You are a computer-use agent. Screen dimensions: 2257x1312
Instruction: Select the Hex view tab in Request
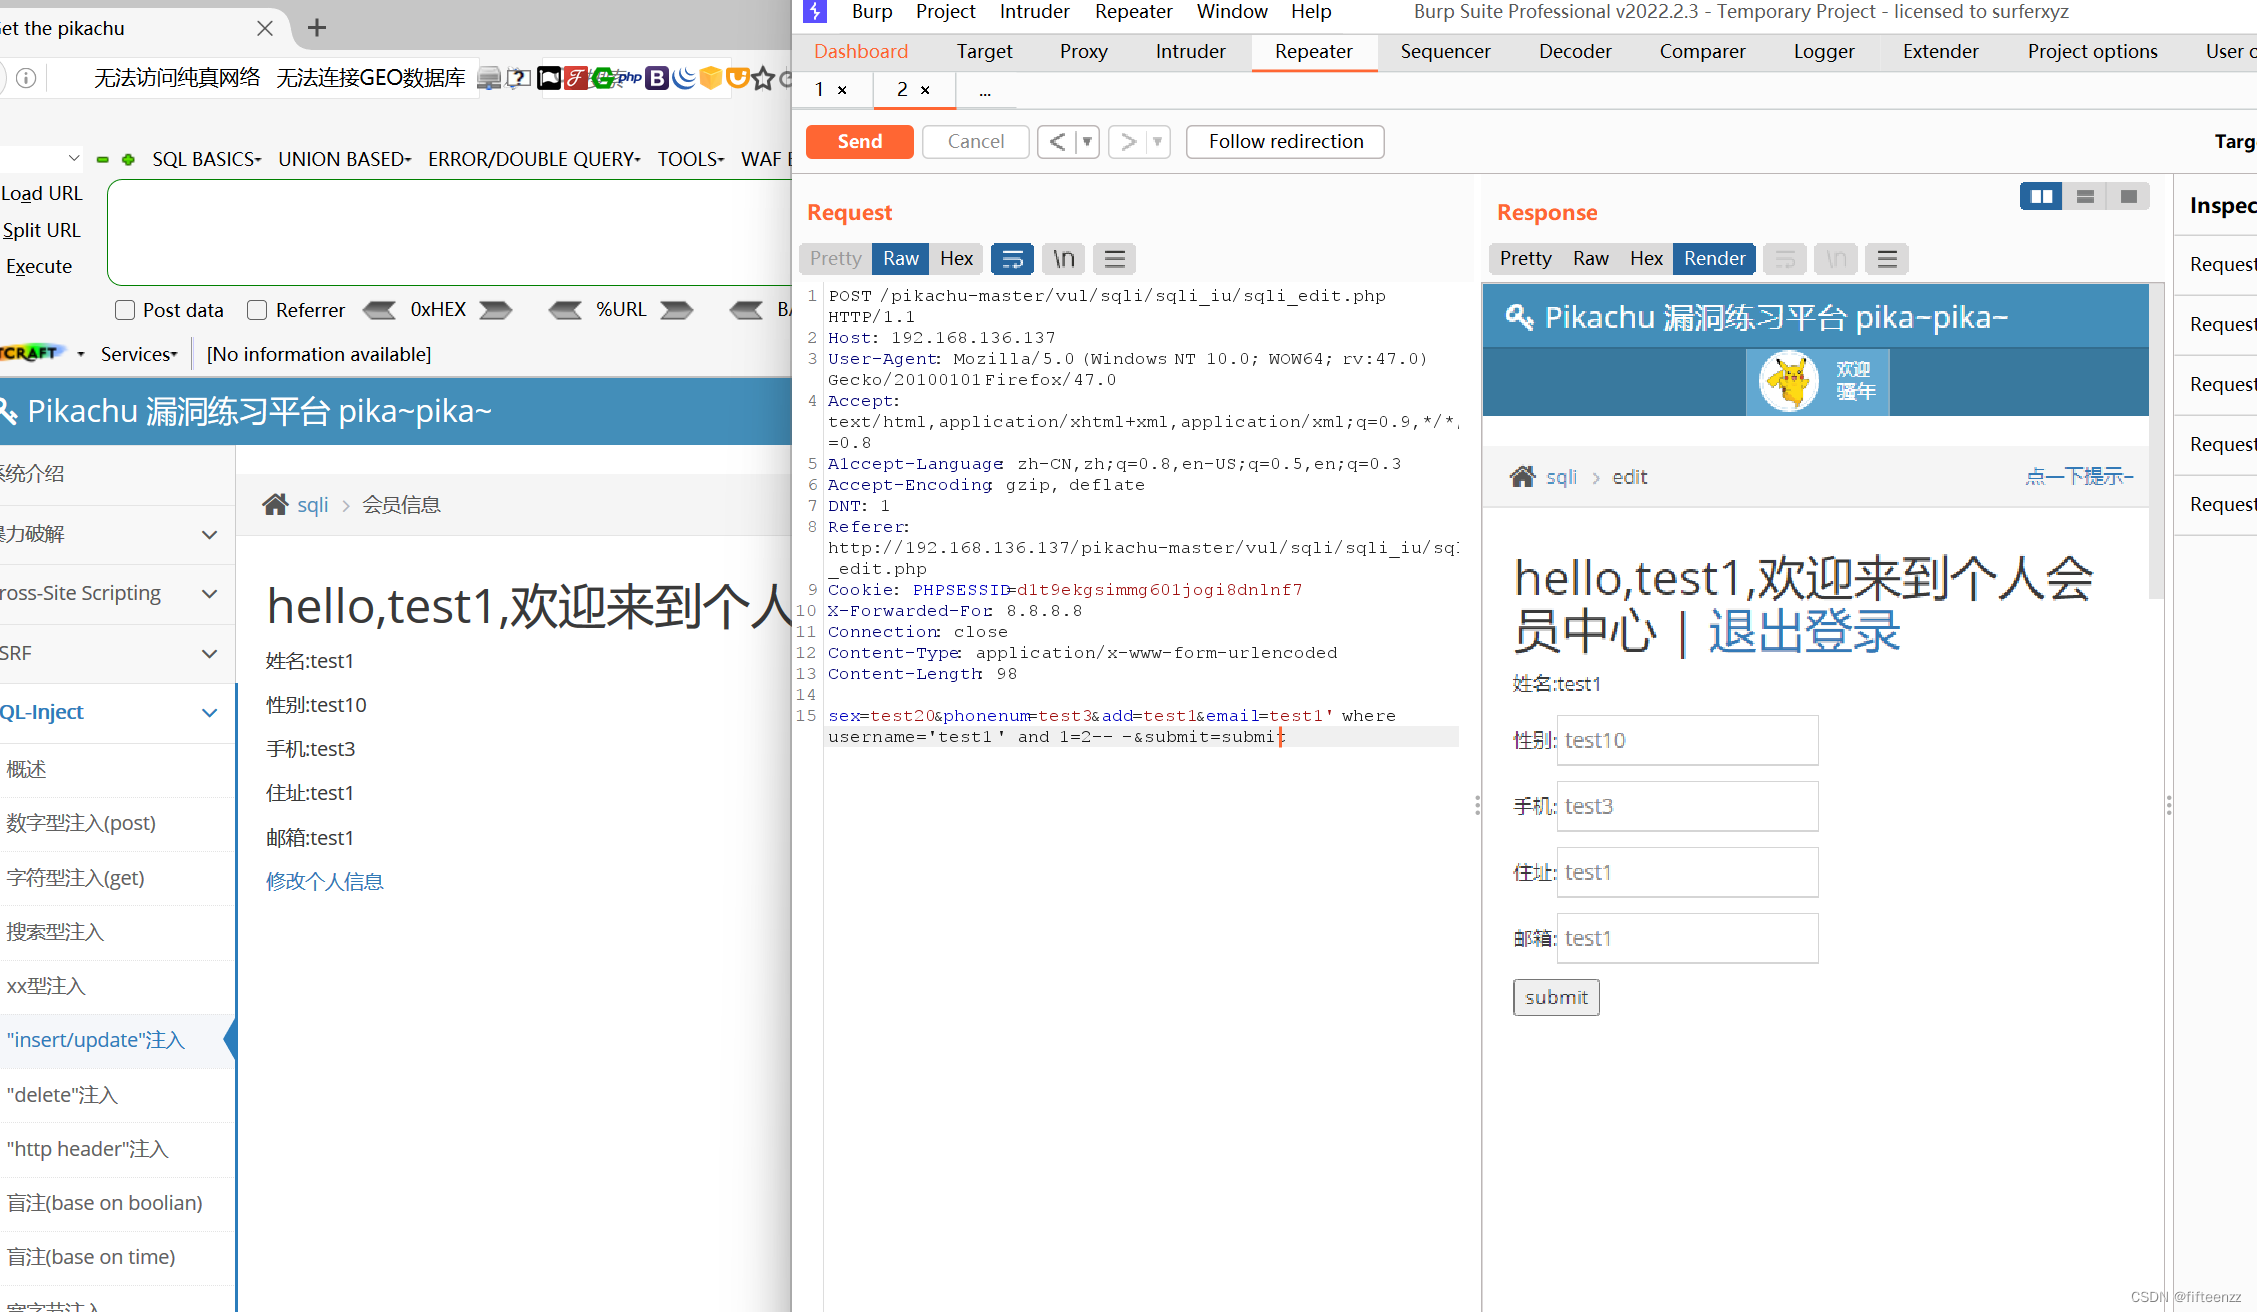point(954,258)
